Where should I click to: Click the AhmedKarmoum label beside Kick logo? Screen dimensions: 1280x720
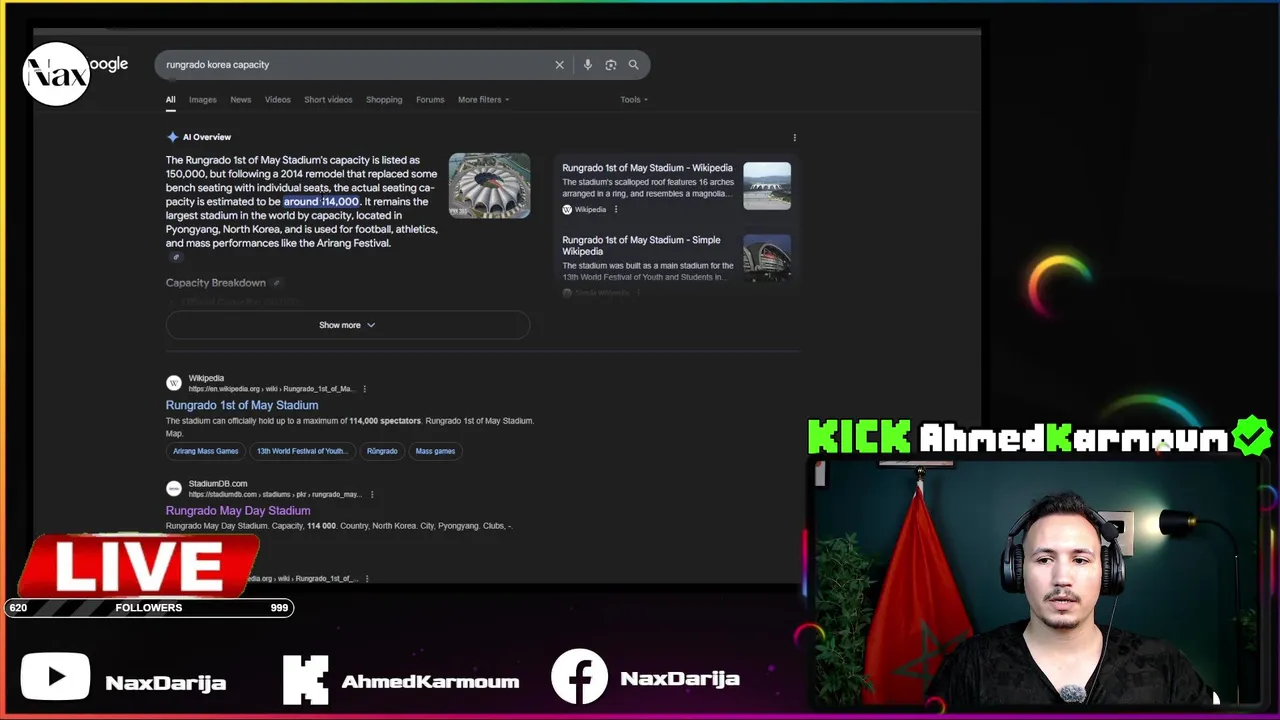click(x=430, y=682)
